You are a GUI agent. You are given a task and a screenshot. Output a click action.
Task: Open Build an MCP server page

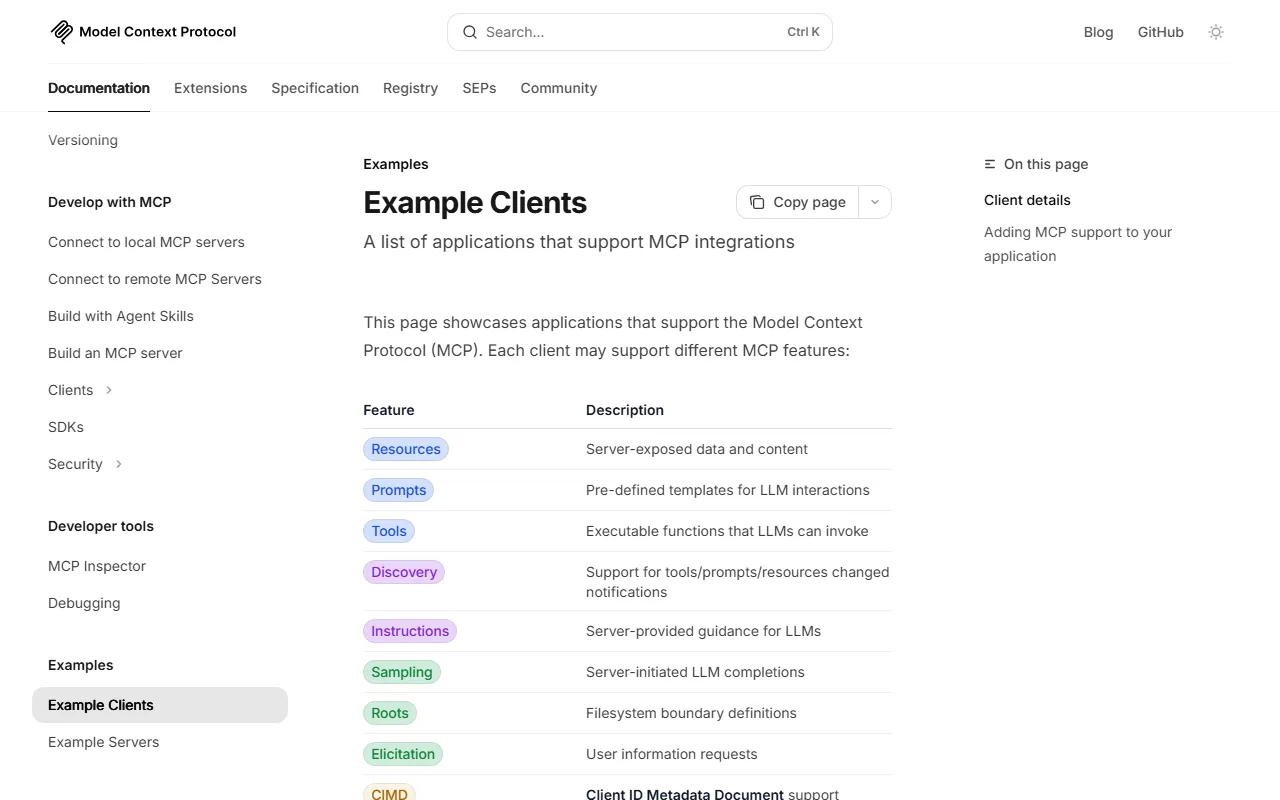[x=115, y=353]
